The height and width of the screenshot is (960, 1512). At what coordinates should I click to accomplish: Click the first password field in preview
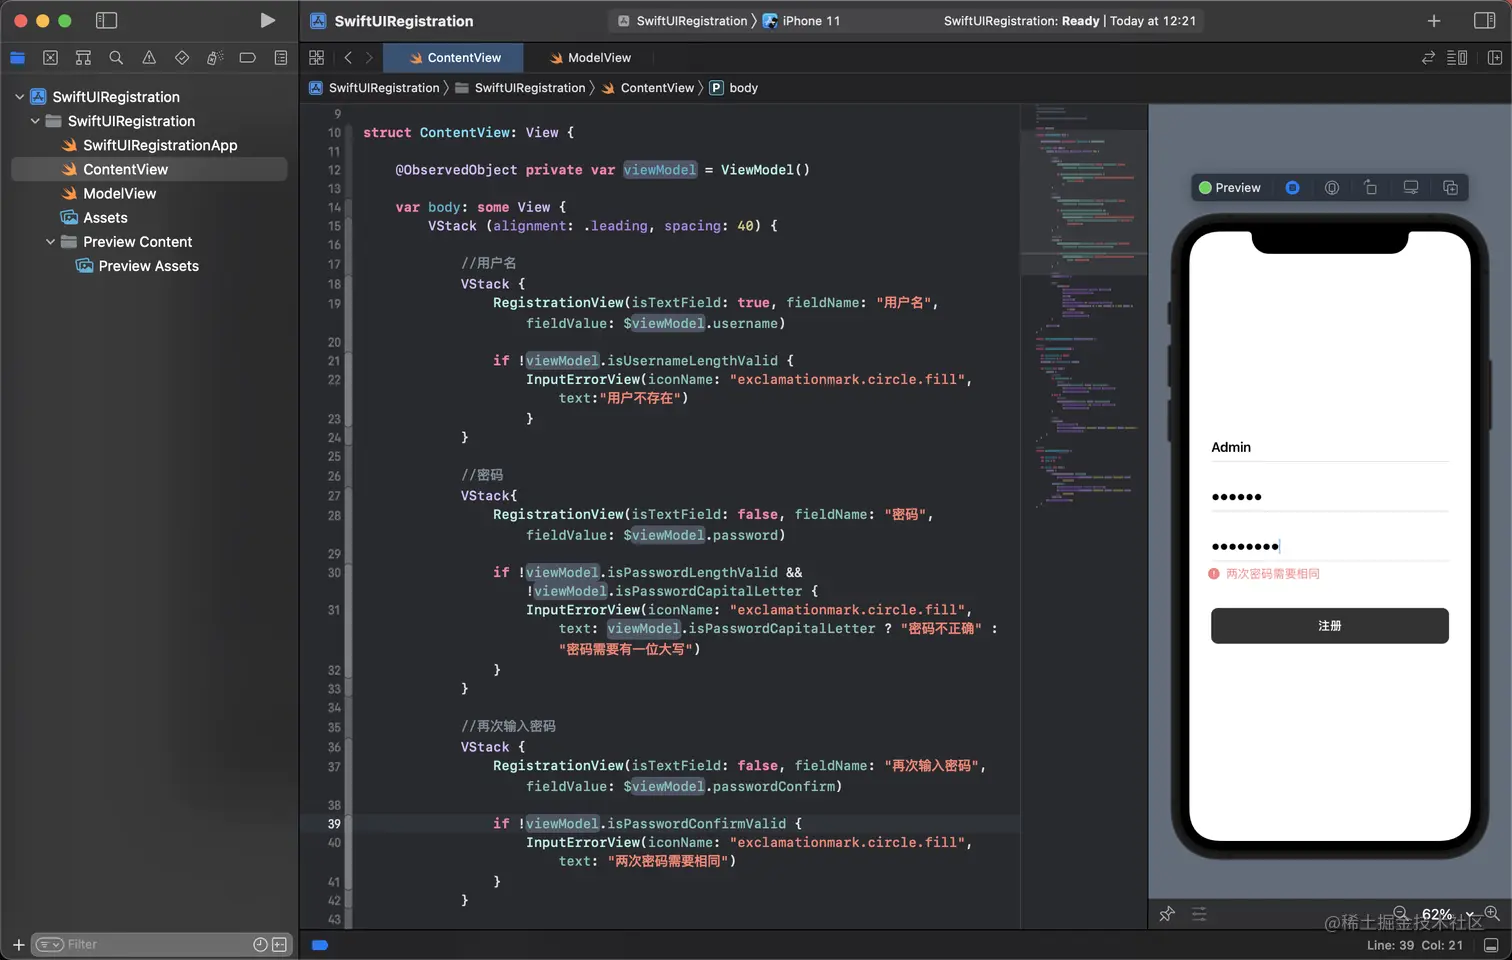(x=1329, y=497)
